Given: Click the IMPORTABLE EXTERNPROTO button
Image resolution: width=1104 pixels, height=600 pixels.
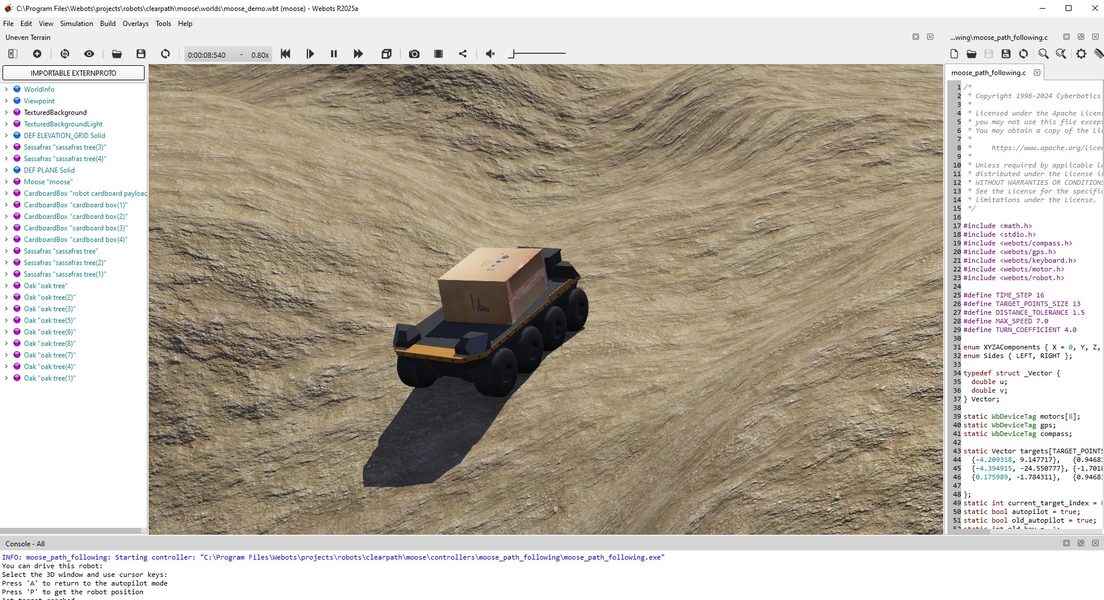Looking at the screenshot, I should tap(73, 73).
